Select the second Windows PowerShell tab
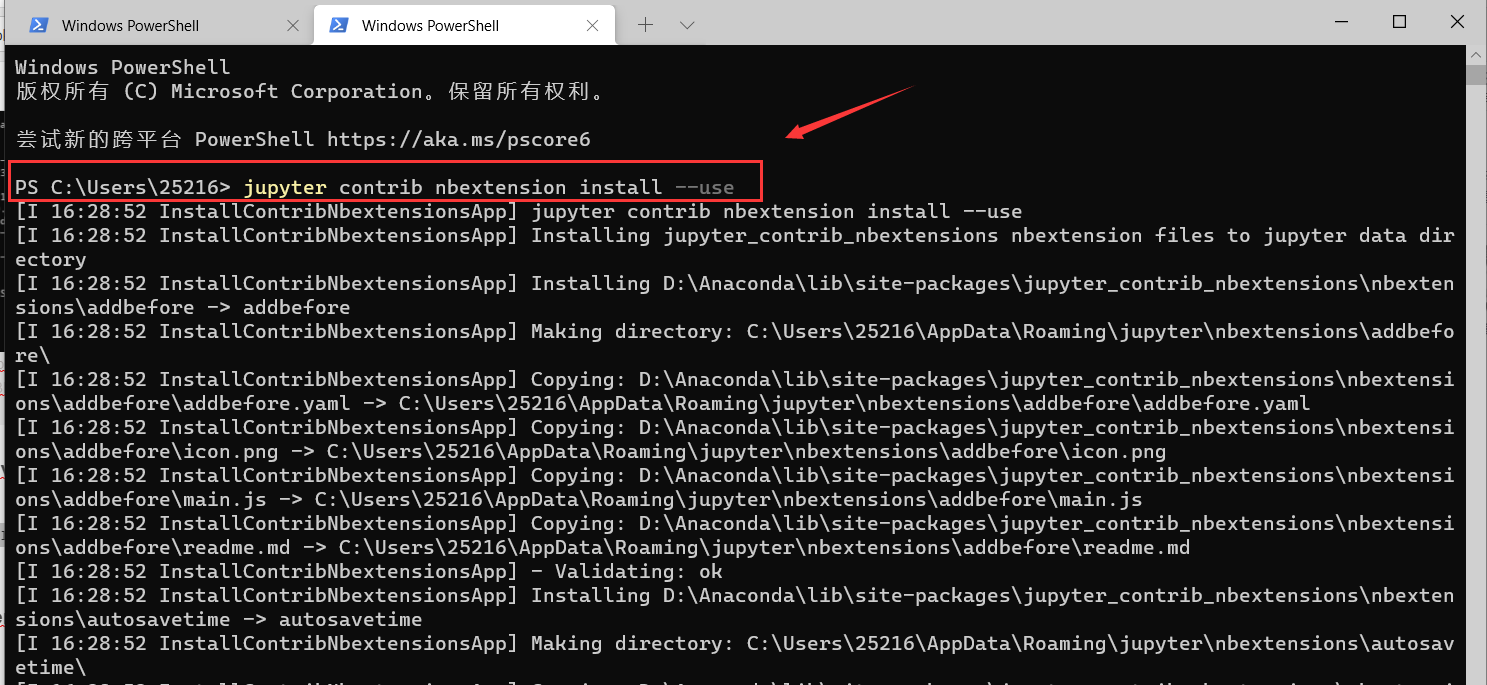Screen dimensions: 1487x685 pyautogui.click(x=430, y=25)
